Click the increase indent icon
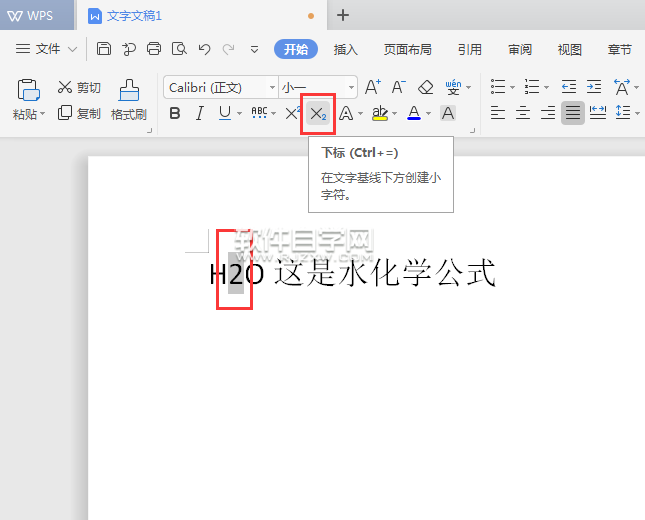Screen dimensions: 645x520 click(x=594, y=87)
